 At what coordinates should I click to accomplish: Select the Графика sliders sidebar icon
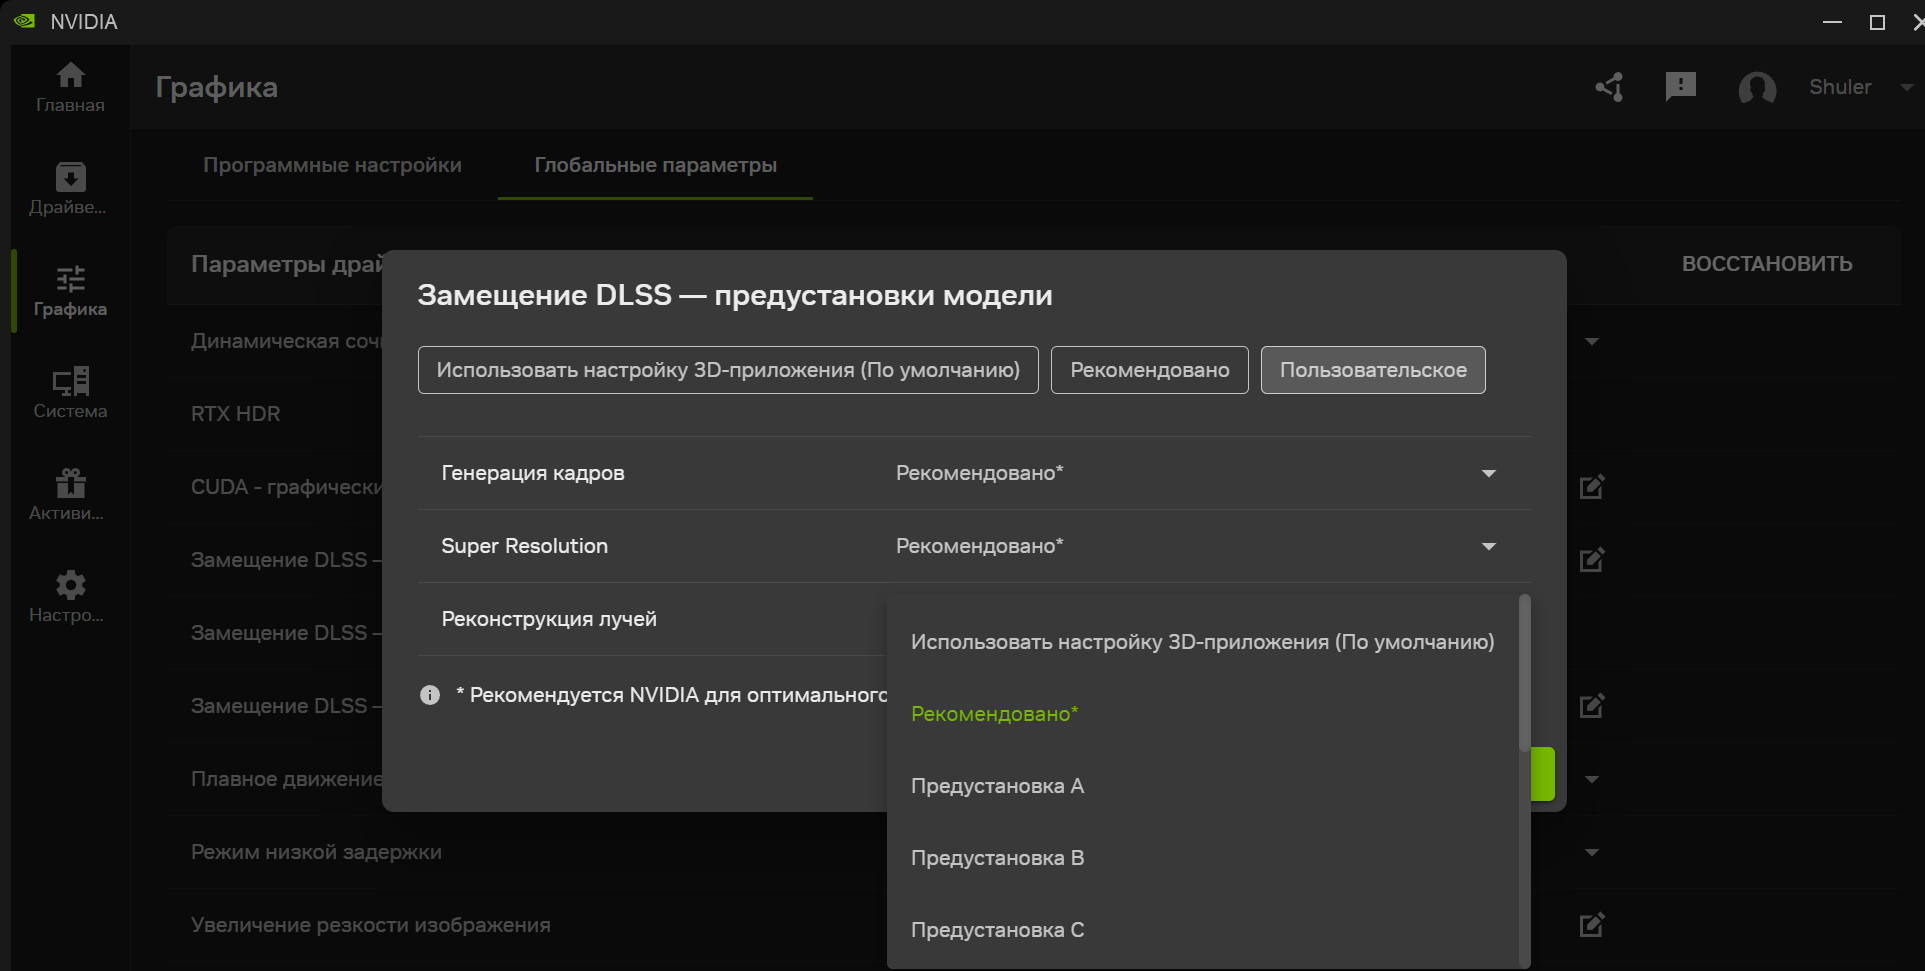(70, 279)
